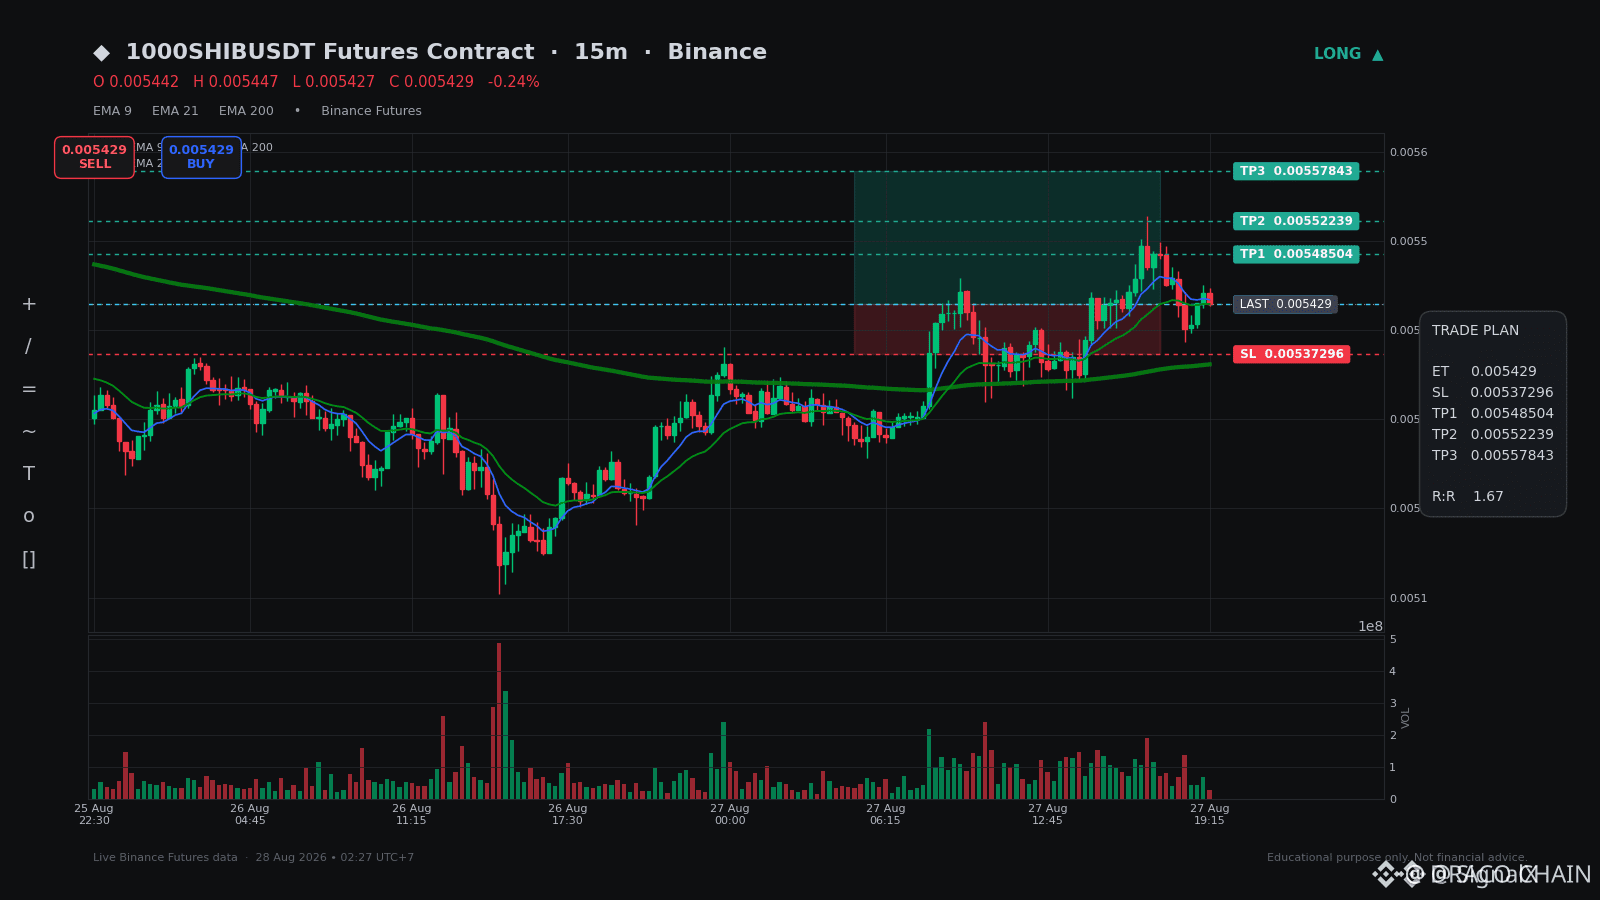Click the red SL 0.00537296 tag on chart
Image resolution: width=1600 pixels, height=900 pixels.
coord(1291,354)
